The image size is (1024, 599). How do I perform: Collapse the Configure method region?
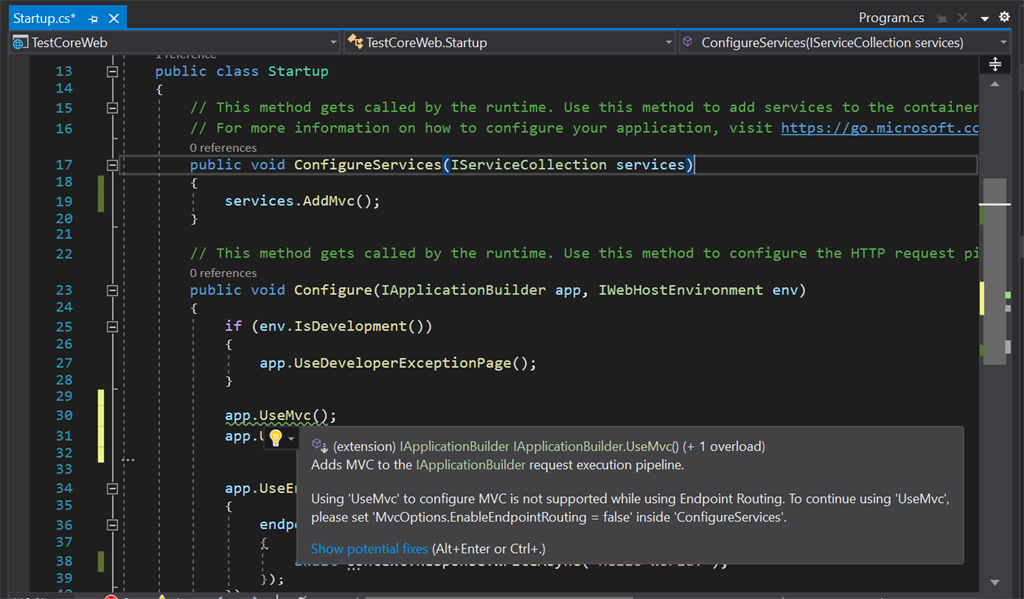click(x=112, y=290)
